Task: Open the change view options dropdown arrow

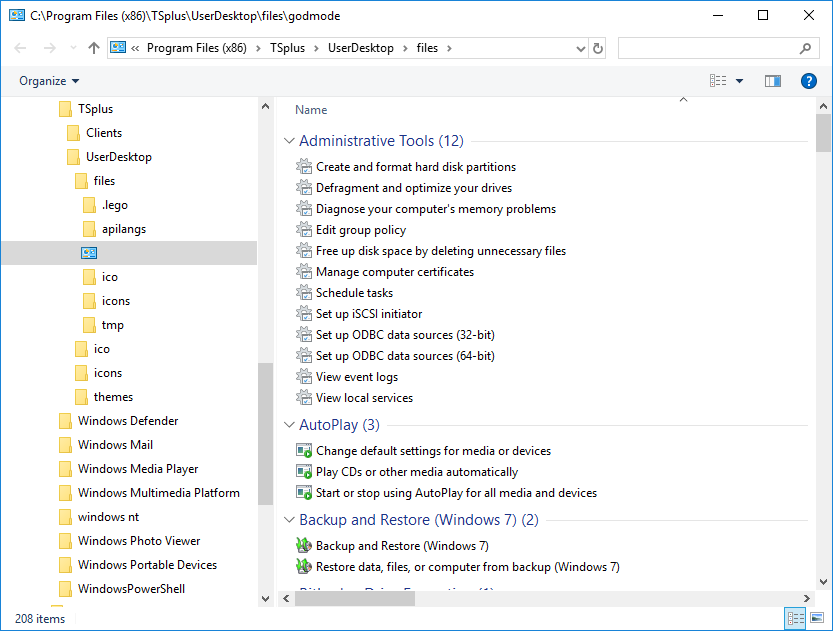Action: (740, 81)
